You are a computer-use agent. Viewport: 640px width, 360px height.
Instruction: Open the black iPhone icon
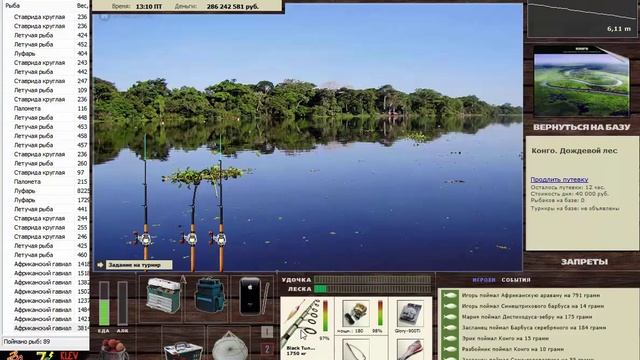pyautogui.click(x=250, y=296)
